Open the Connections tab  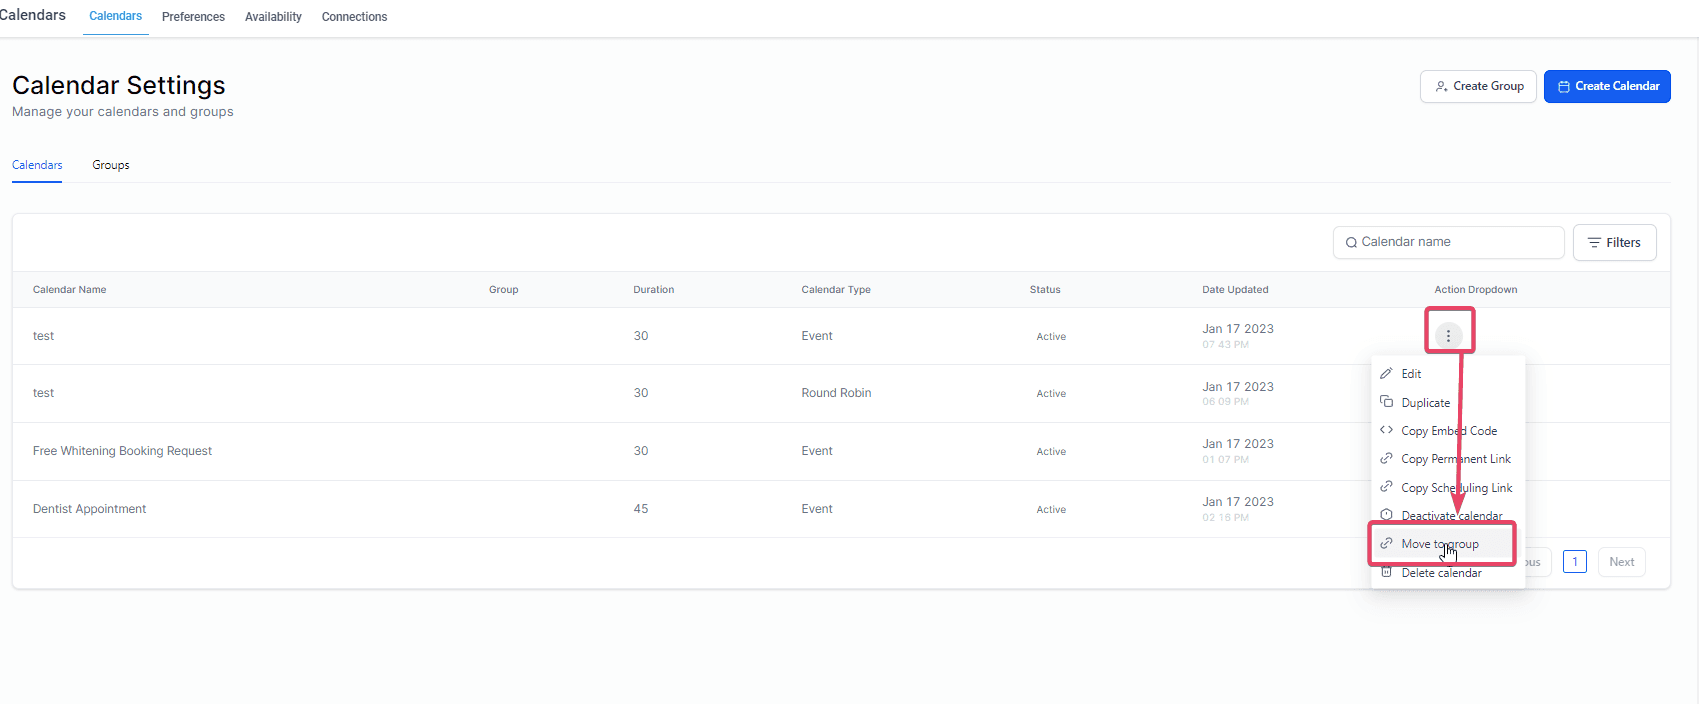click(x=354, y=17)
